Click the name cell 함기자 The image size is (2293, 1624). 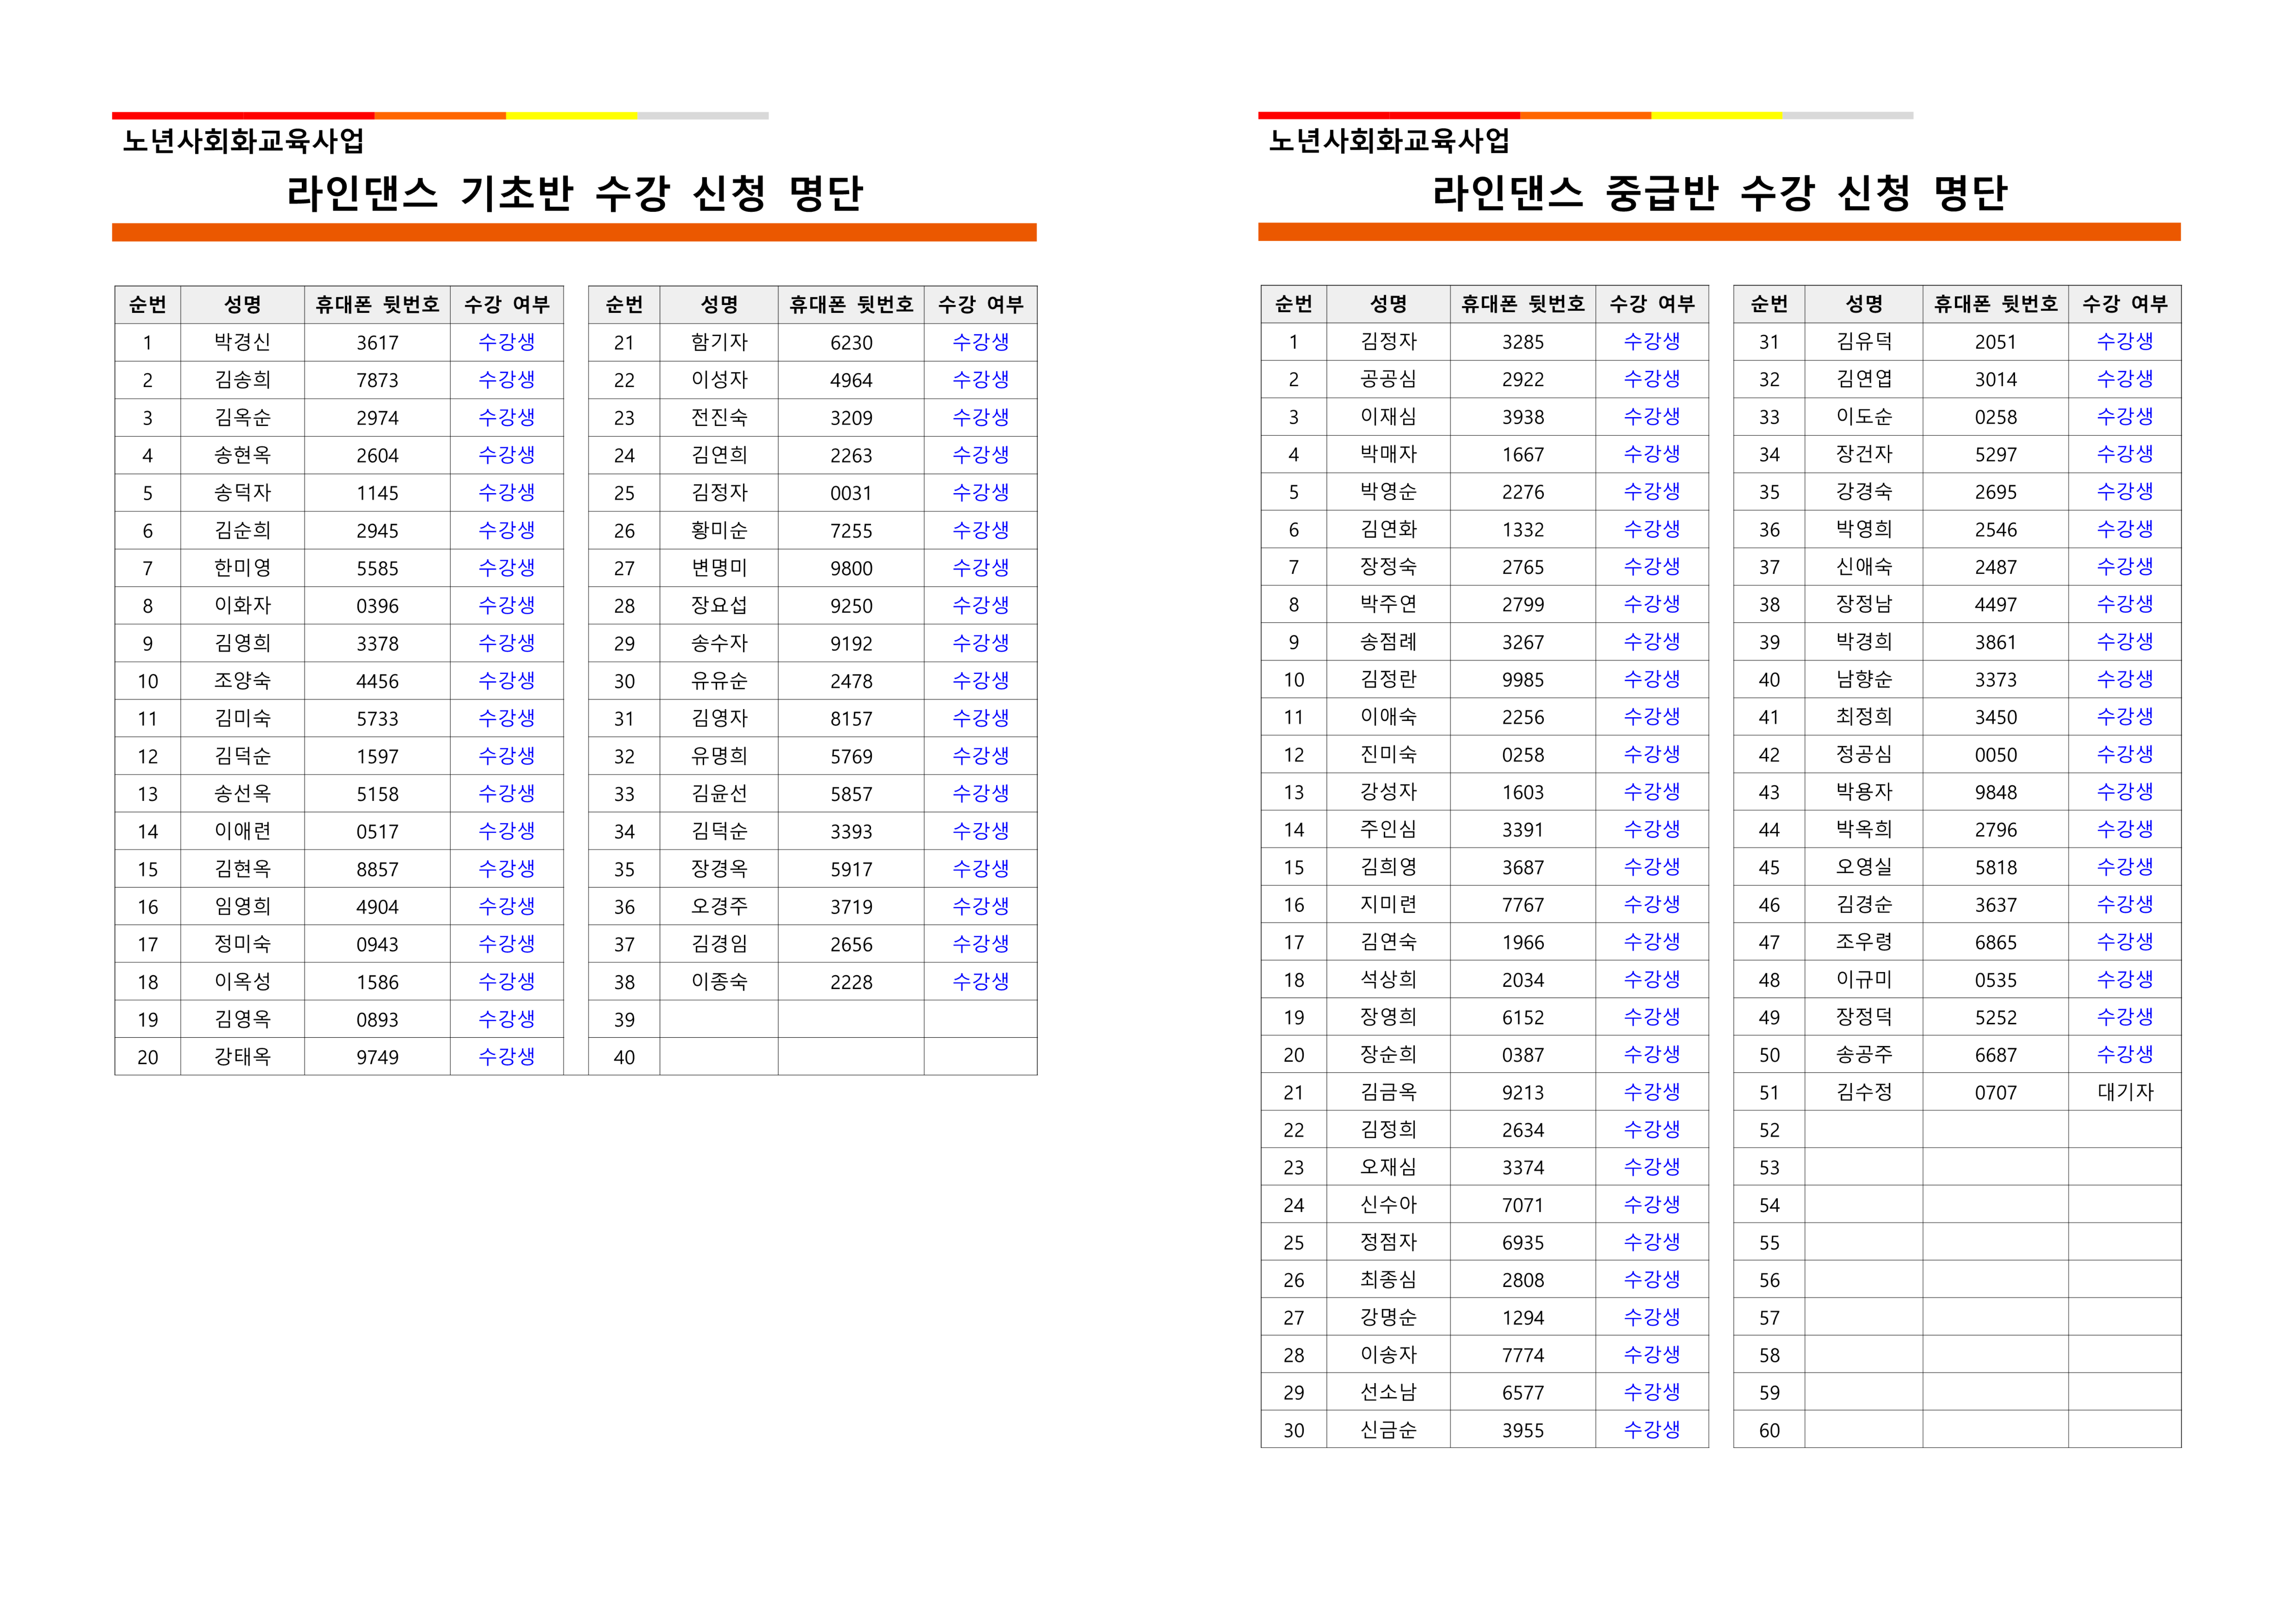point(719,342)
